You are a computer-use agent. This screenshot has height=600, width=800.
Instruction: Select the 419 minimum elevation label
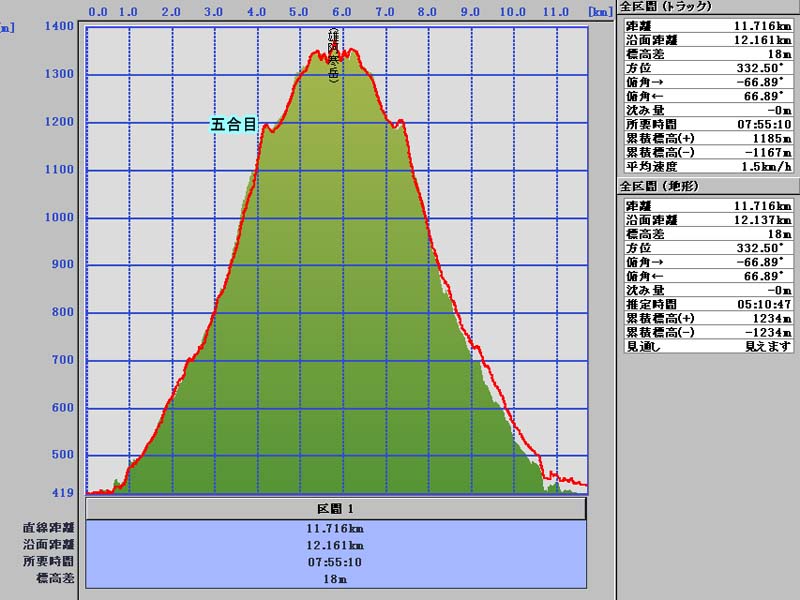point(62,493)
